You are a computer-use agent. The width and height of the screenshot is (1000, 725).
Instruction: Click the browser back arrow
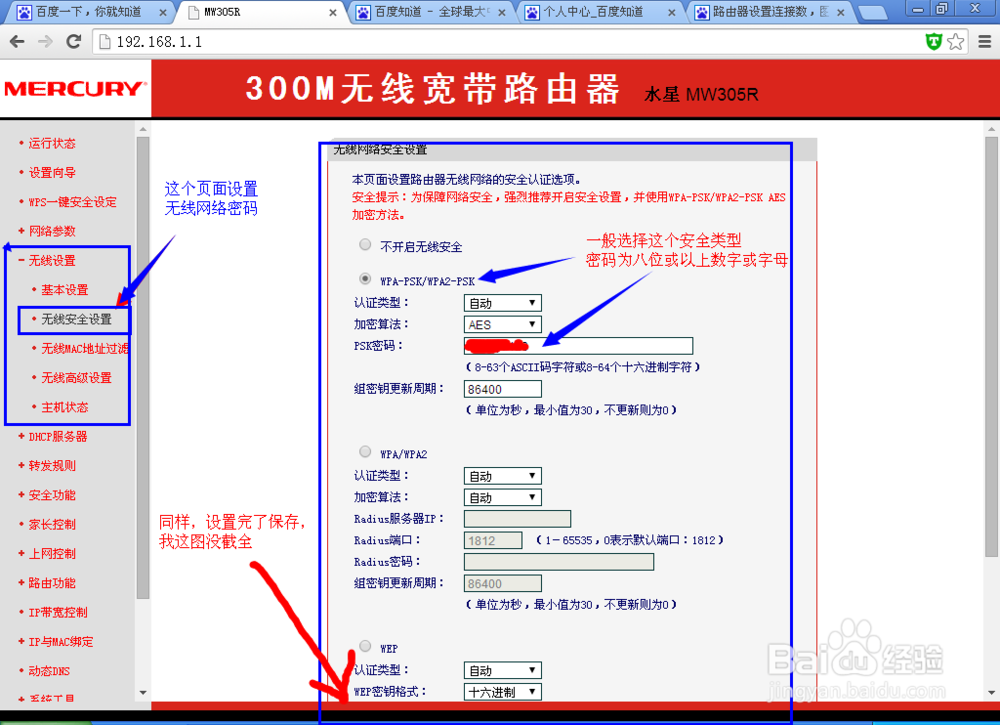(17, 41)
